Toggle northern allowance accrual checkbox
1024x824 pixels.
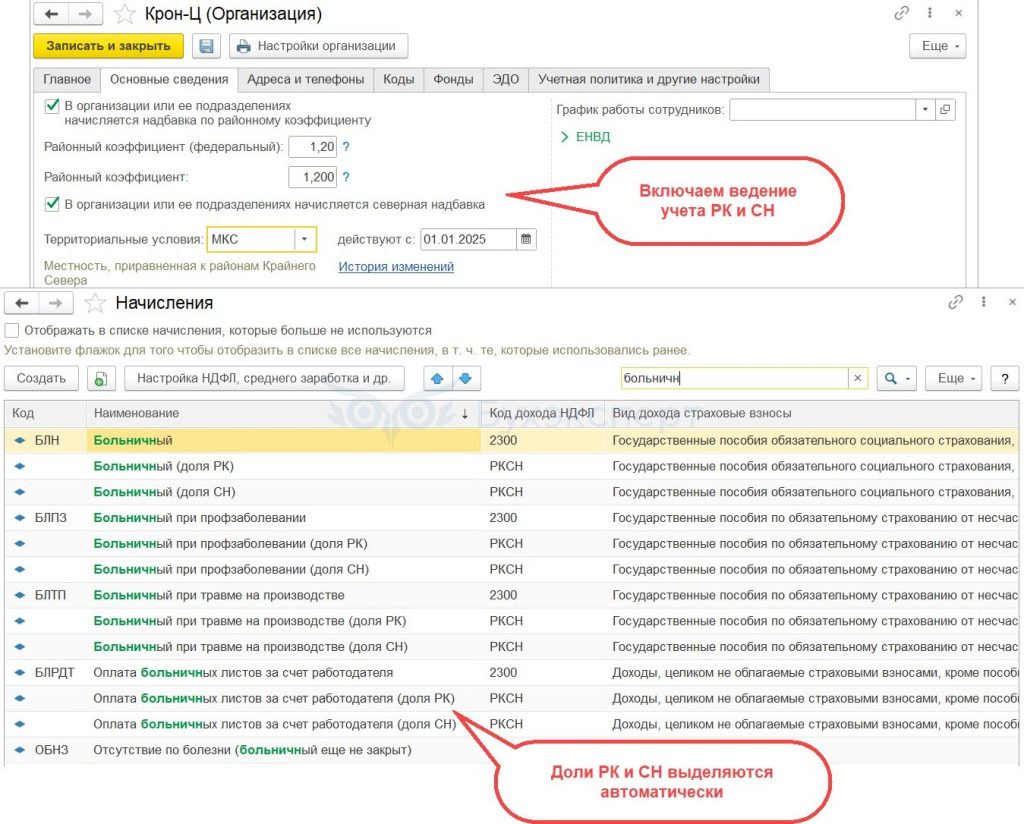52,204
